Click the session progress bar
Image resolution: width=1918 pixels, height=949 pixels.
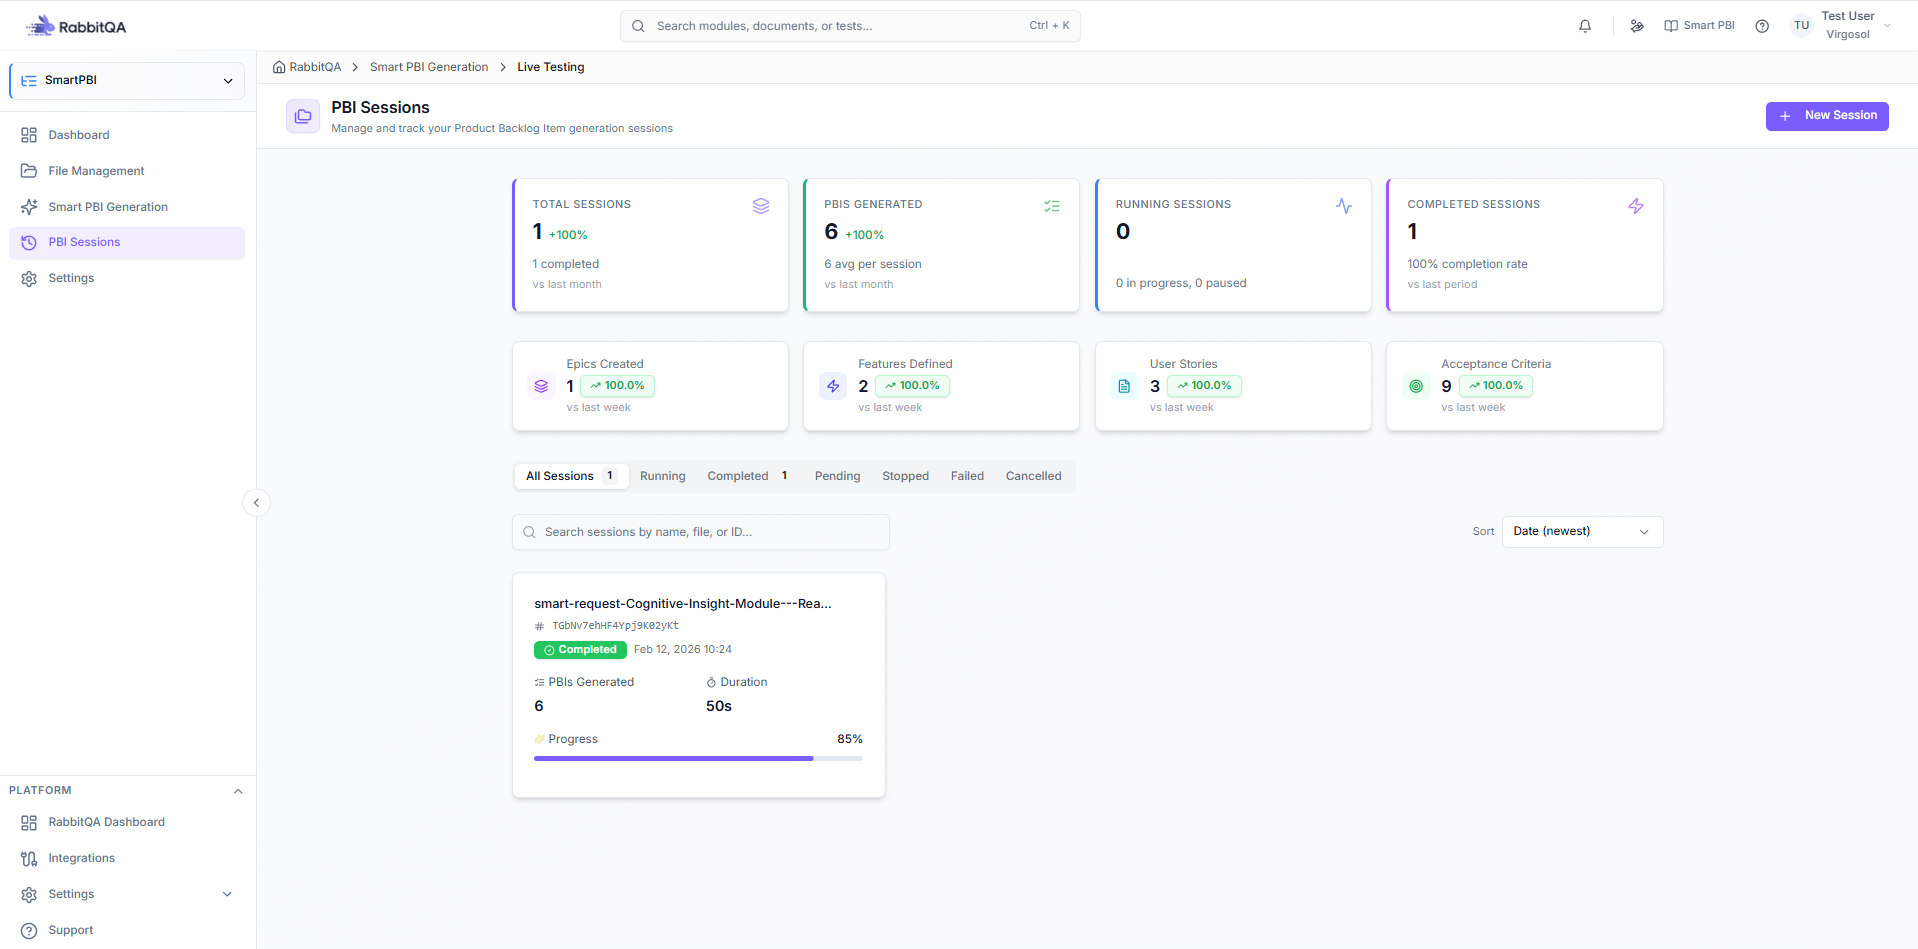point(698,759)
